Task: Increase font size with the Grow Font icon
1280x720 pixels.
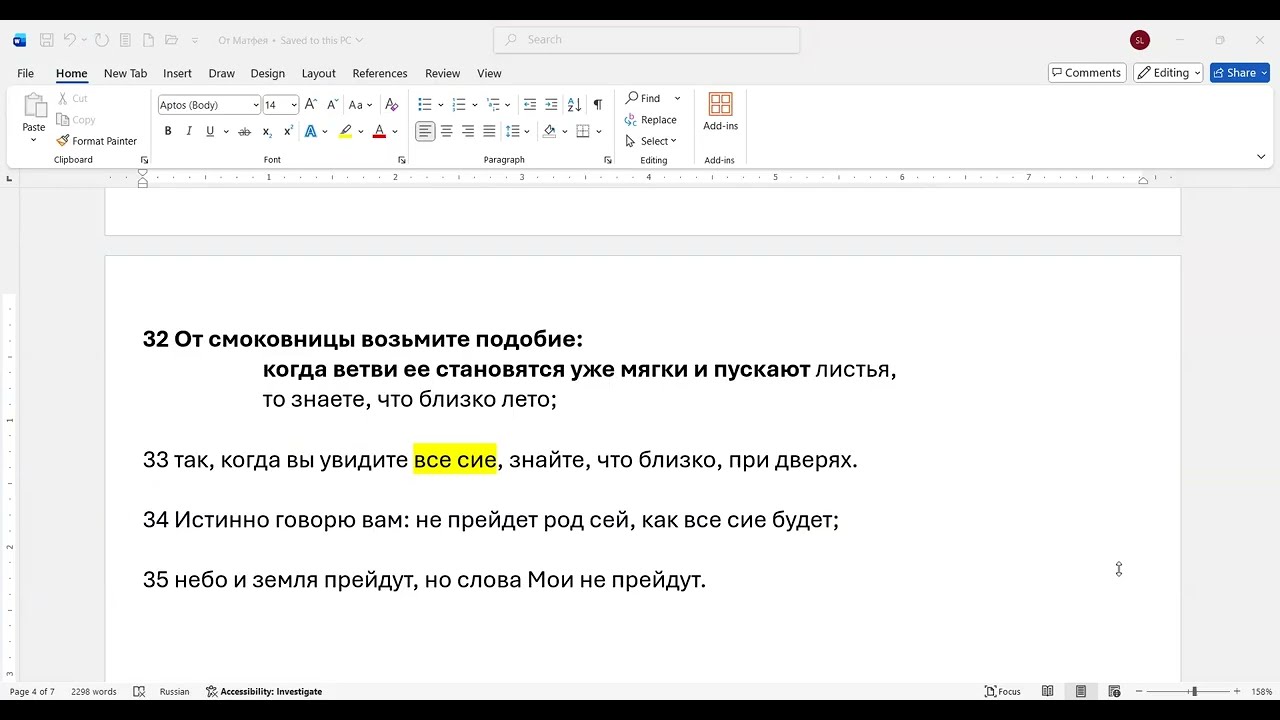Action: pyautogui.click(x=311, y=104)
